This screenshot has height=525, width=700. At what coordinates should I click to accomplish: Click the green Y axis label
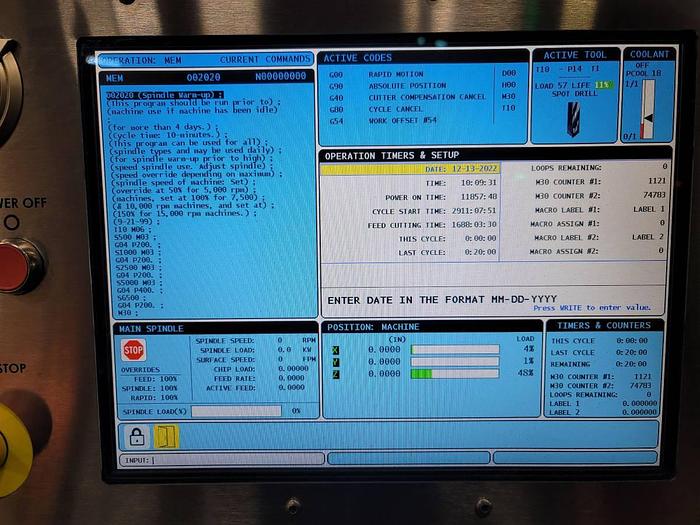[x=336, y=362]
